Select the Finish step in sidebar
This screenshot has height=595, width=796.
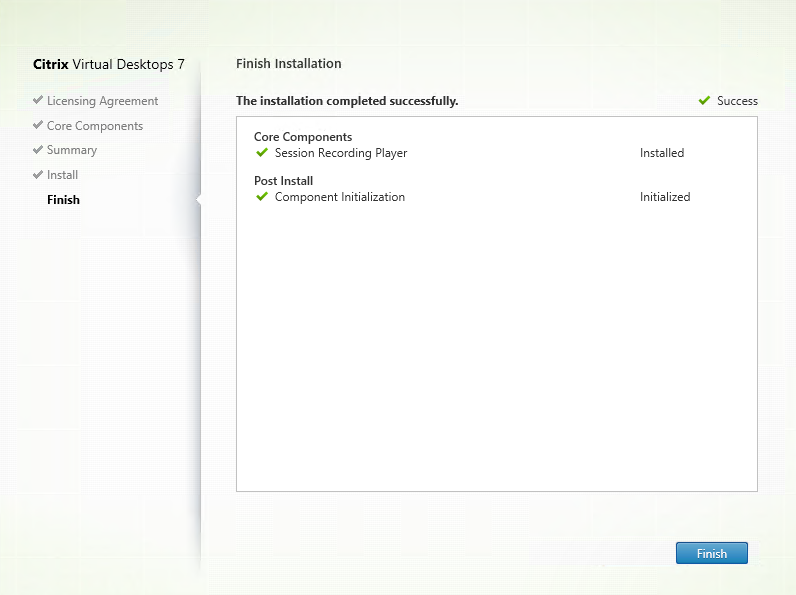pos(63,200)
